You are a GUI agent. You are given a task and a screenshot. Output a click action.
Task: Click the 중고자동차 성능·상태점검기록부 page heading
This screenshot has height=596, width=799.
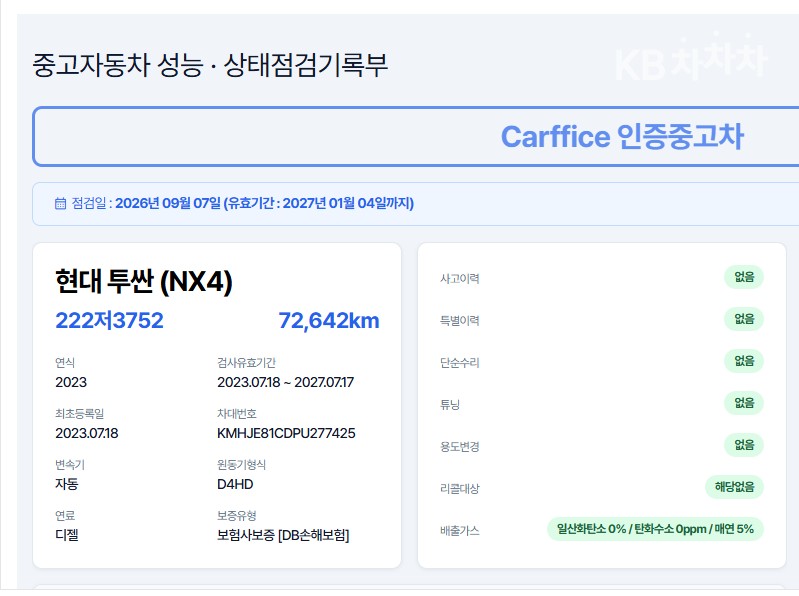[210, 65]
